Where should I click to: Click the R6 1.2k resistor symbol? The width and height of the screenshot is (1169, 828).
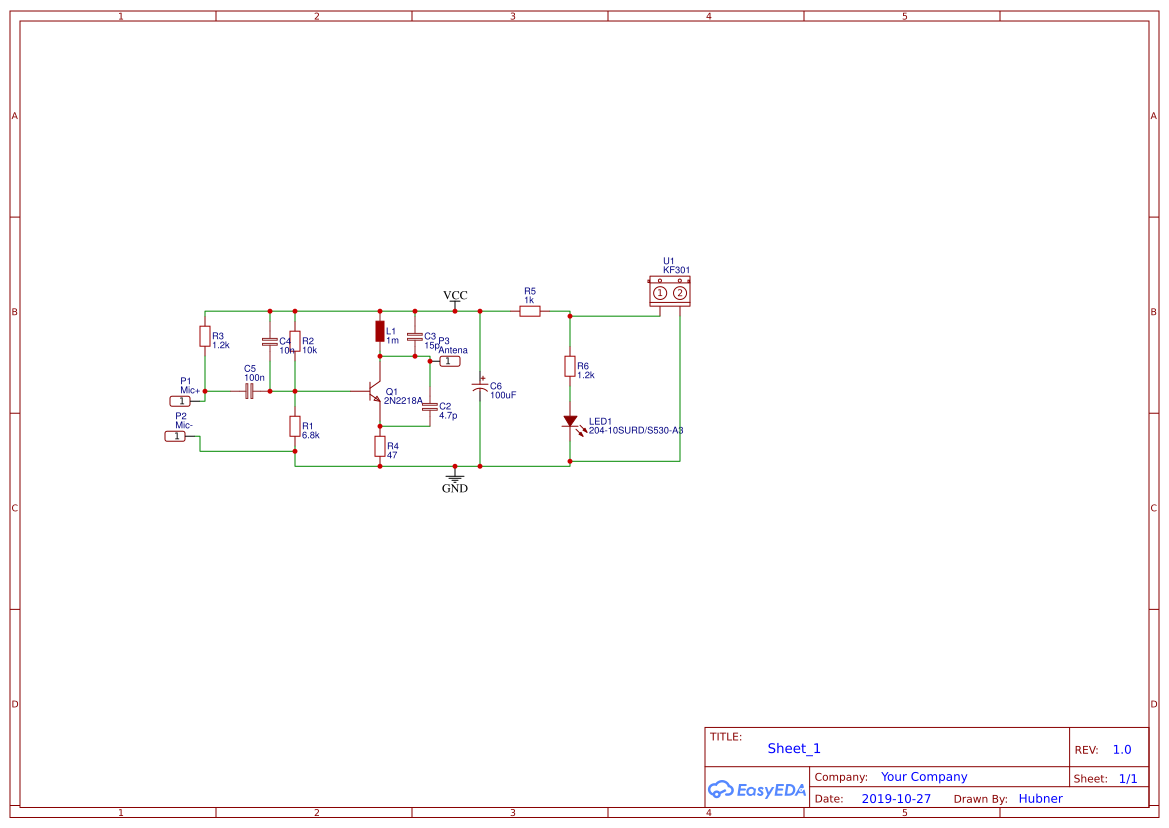[570, 367]
